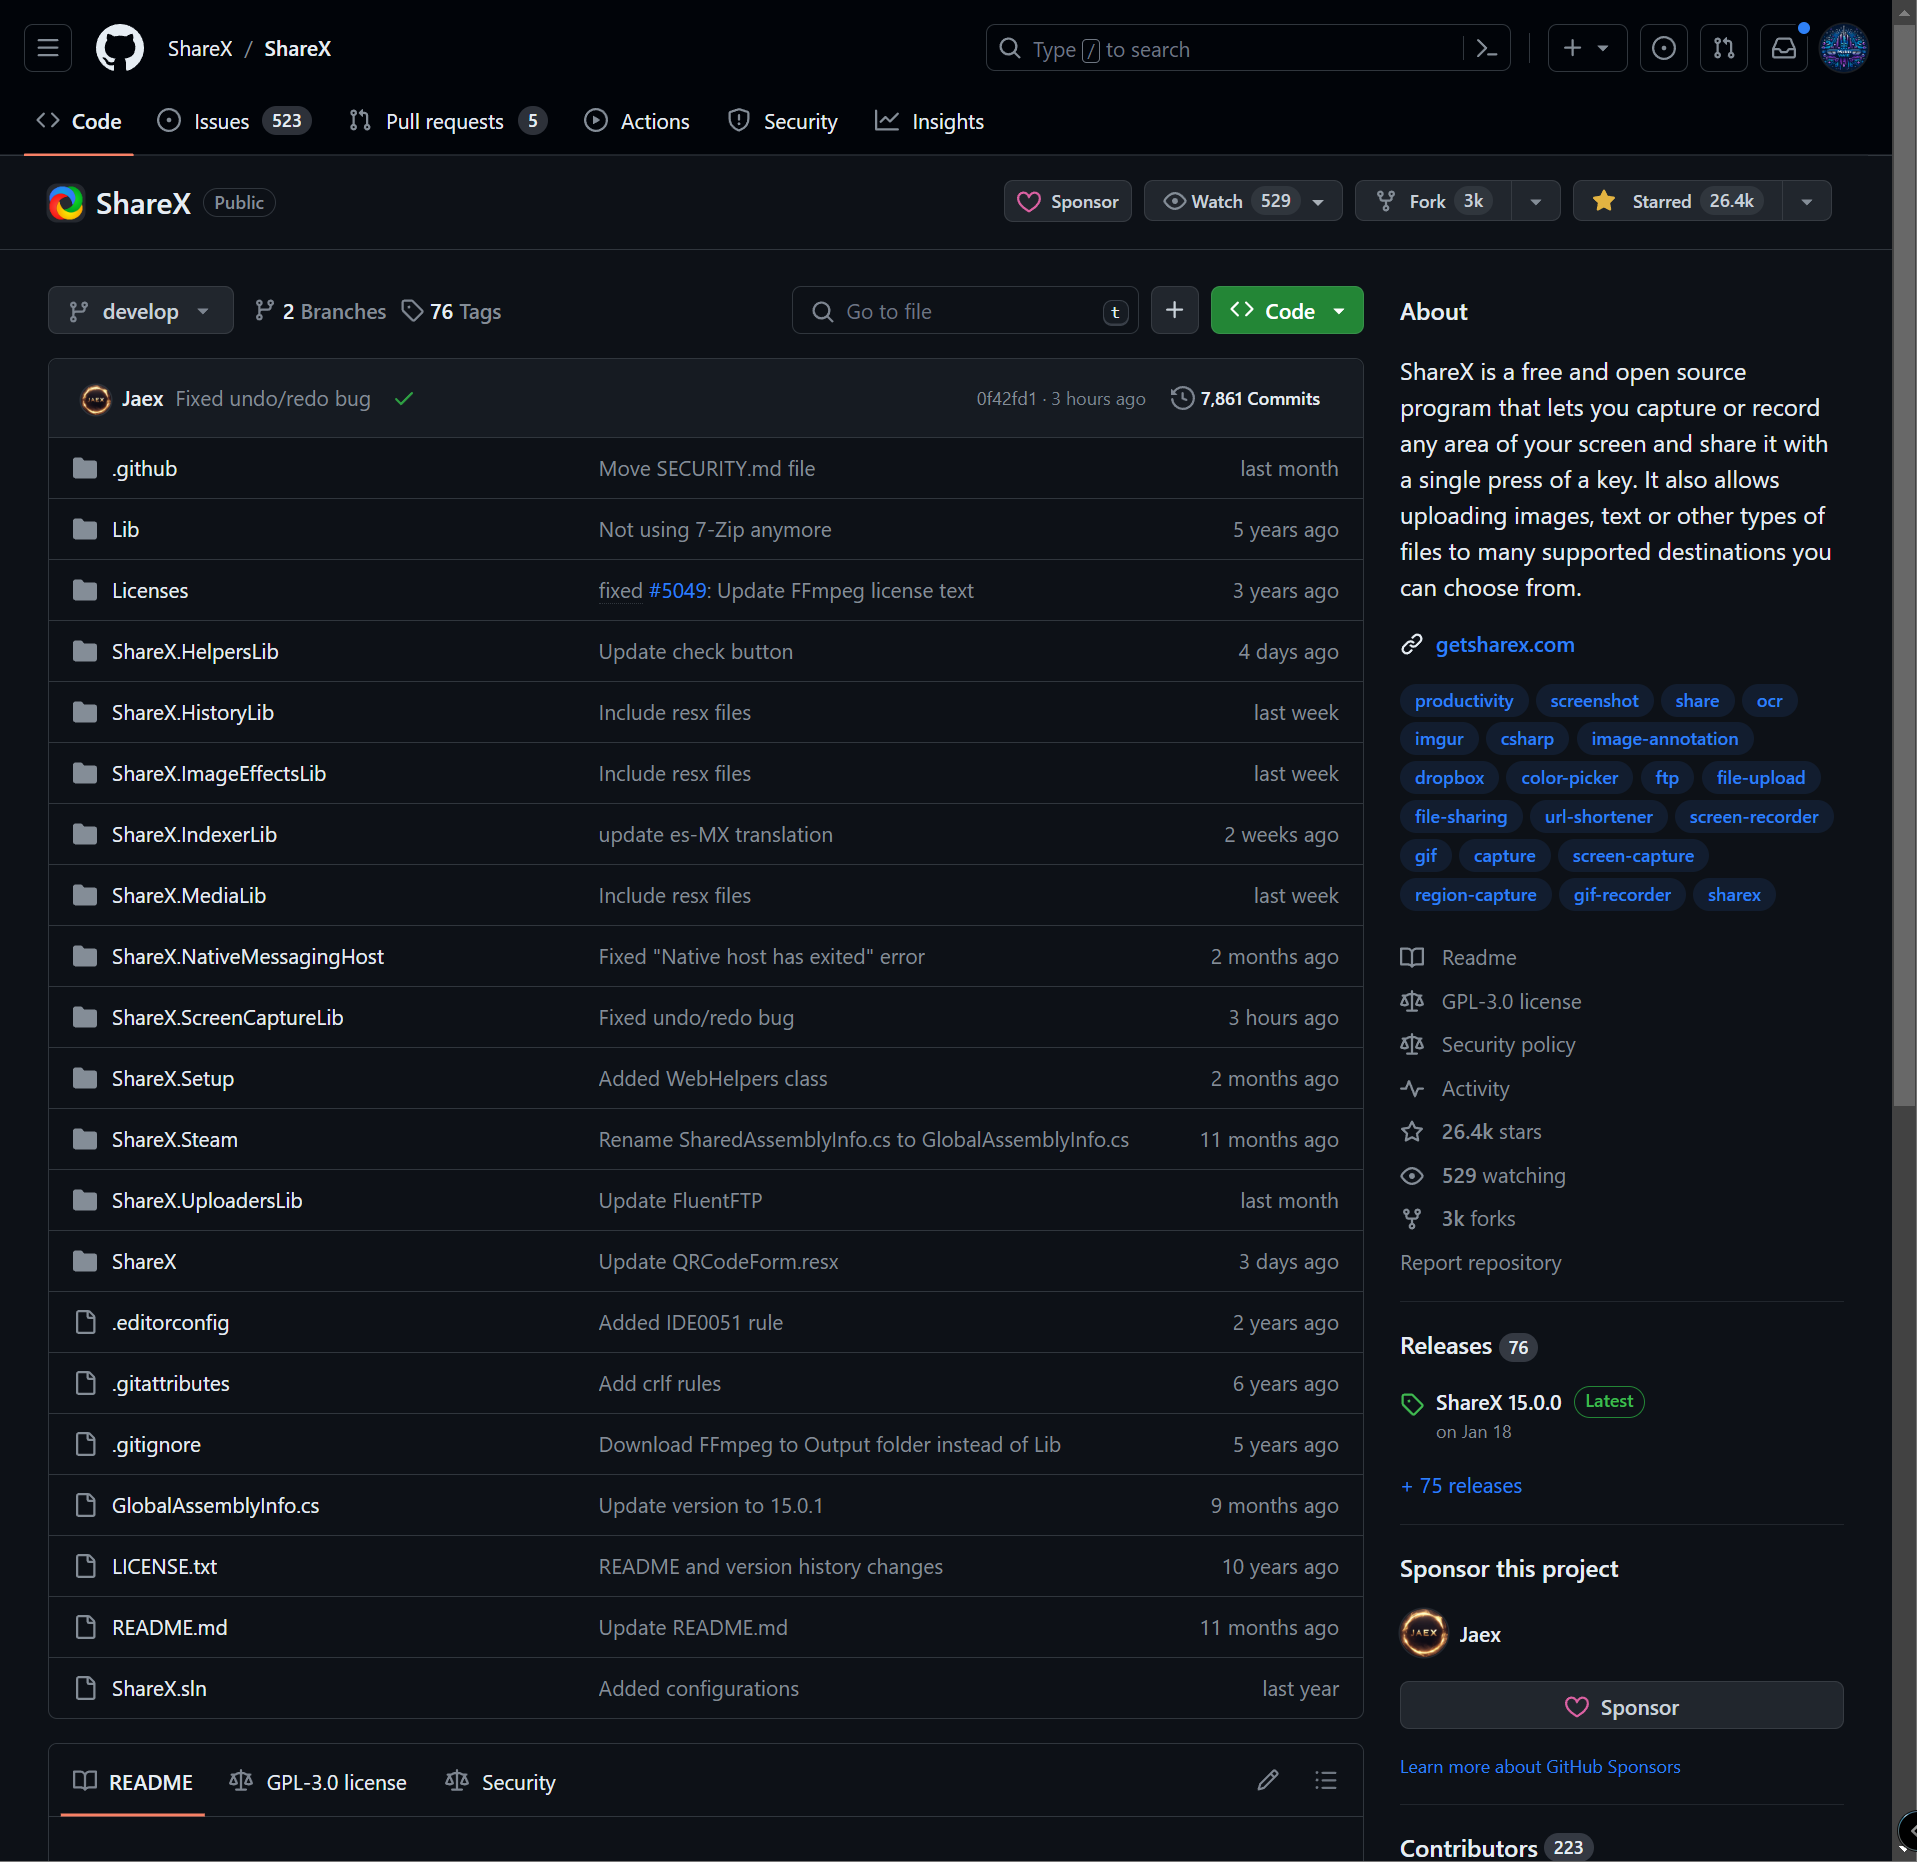
Task: Expand the green Code dropdown
Action: click(x=1287, y=311)
